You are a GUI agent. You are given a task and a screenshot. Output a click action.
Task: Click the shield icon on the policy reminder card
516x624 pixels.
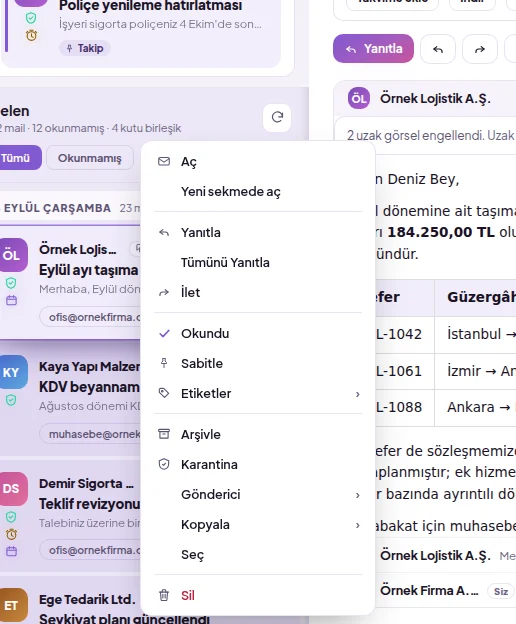[x=31, y=18]
